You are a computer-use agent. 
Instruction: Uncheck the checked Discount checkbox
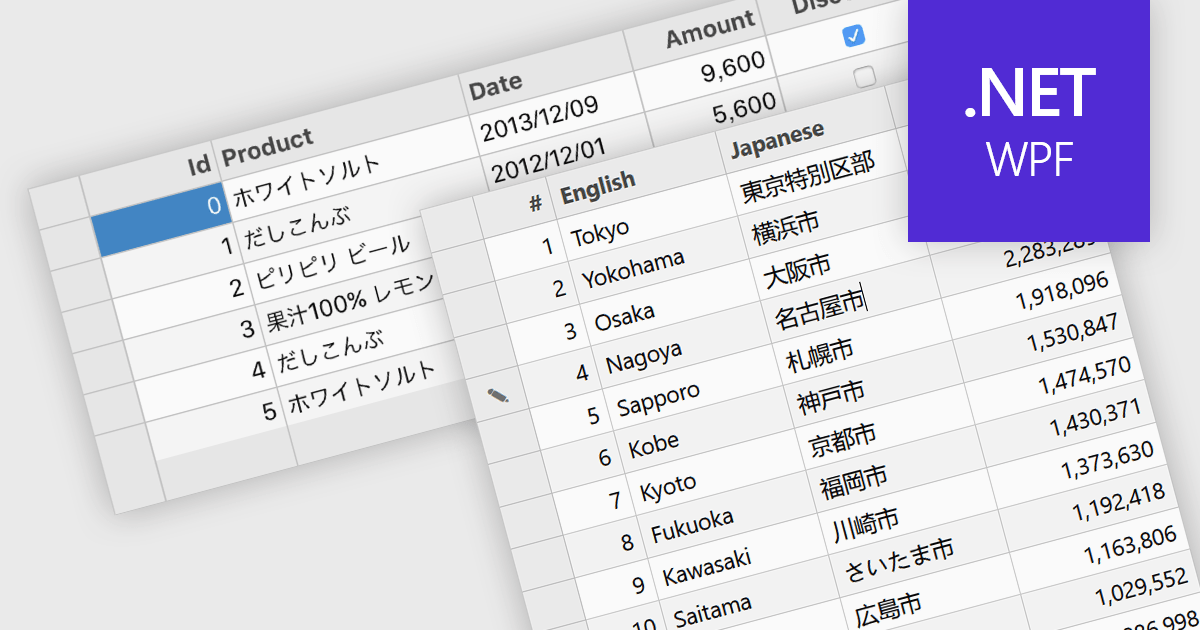[x=852, y=36]
